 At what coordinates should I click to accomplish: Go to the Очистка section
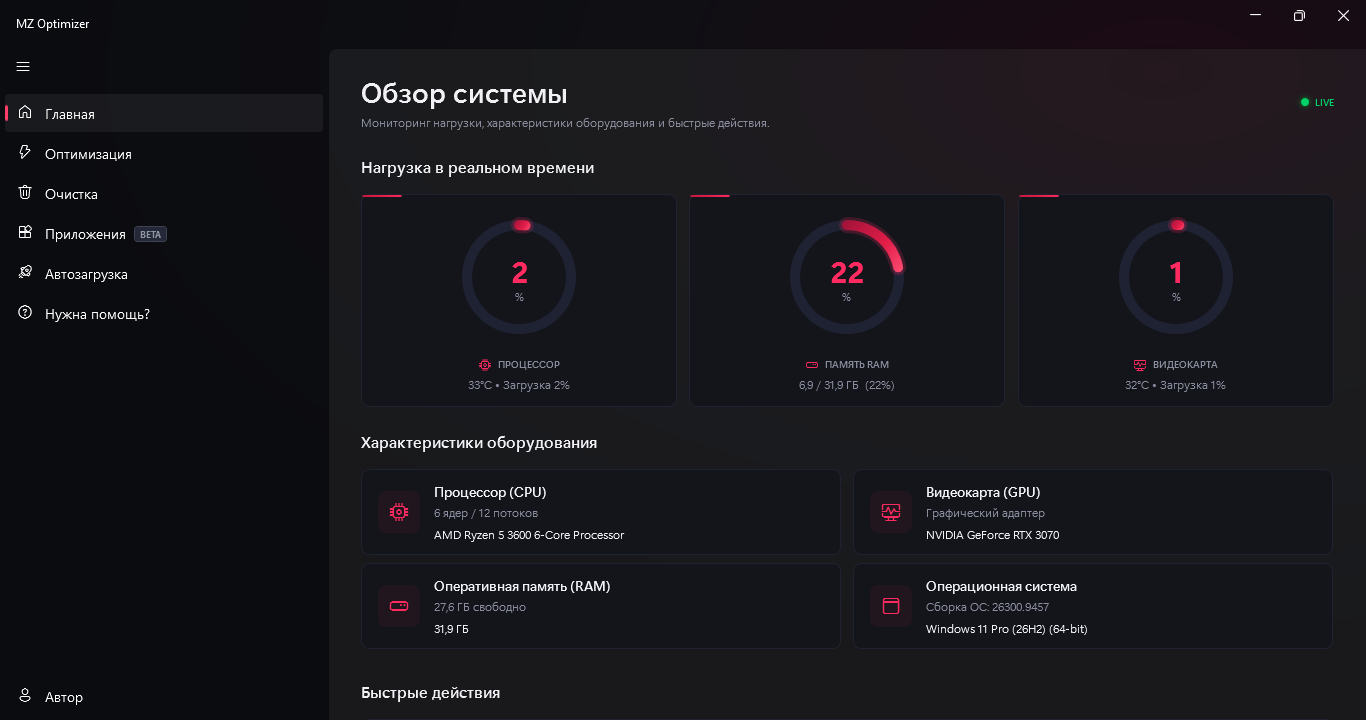[x=164, y=193]
